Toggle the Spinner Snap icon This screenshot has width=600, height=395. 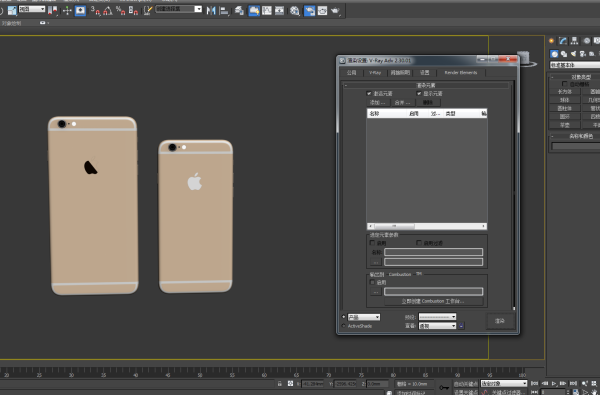coord(133,11)
